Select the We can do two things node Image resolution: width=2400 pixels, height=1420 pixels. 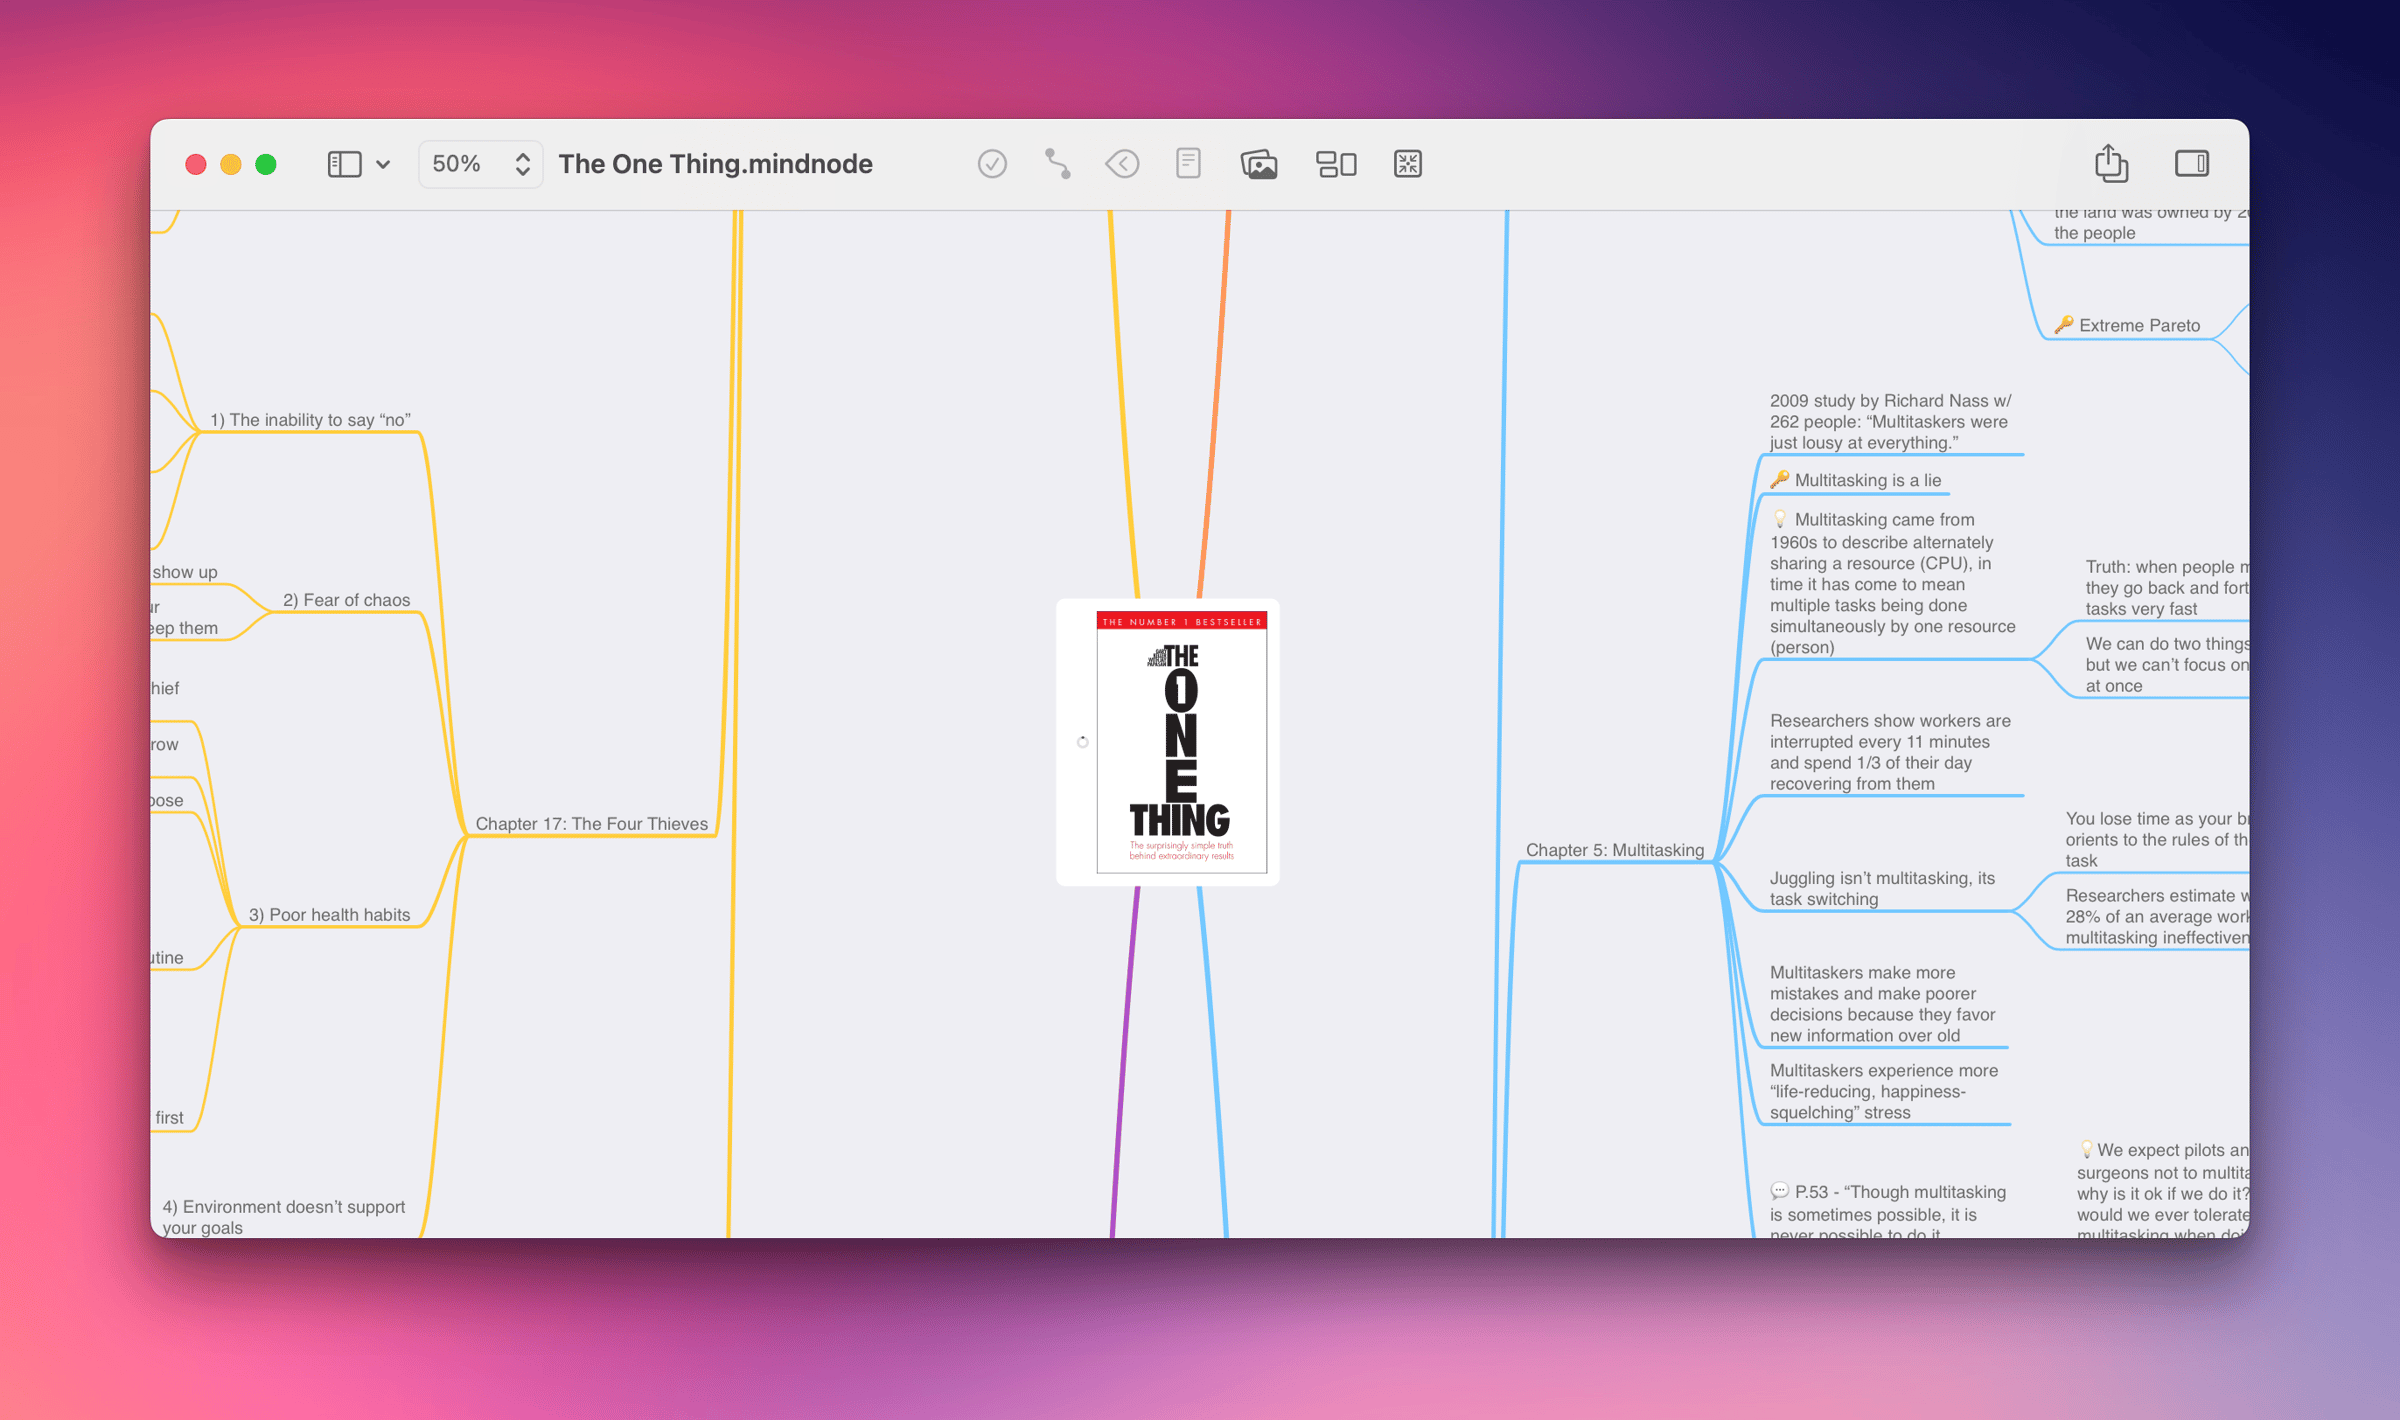point(2167,665)
